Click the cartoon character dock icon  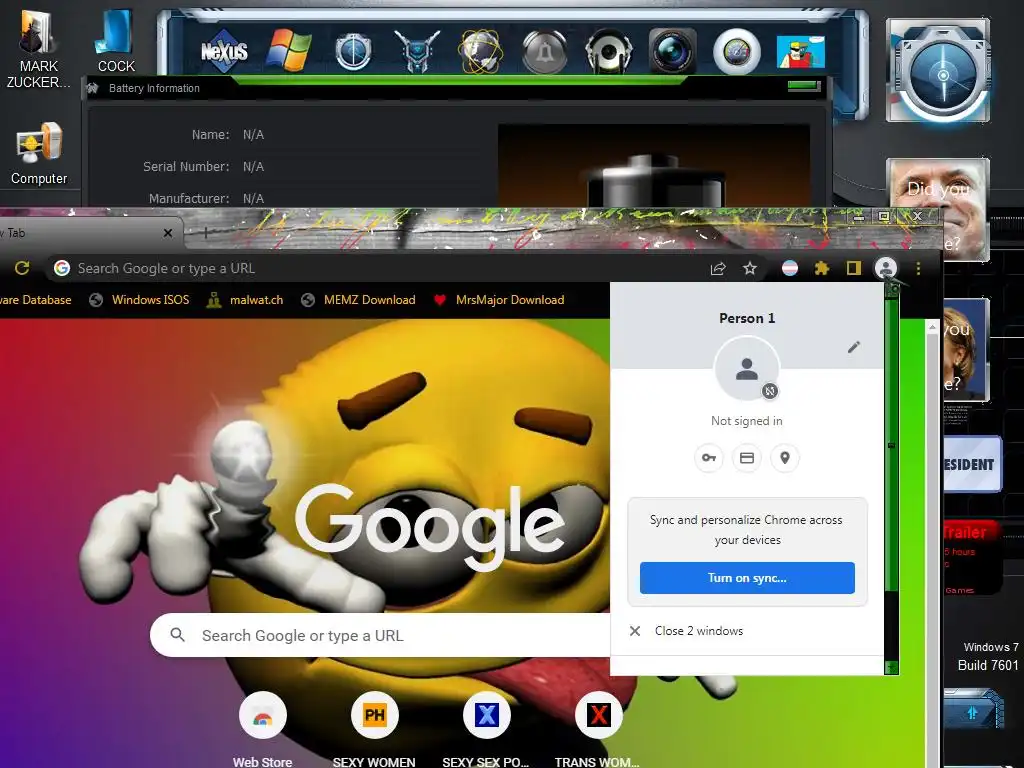801,52
